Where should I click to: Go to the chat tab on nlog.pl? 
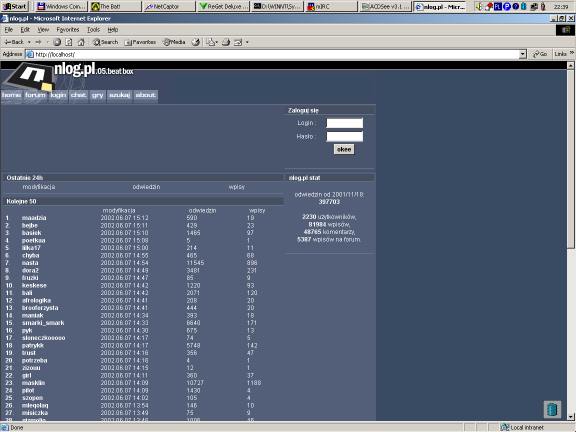pyautogui.click(x=79, y=96)
